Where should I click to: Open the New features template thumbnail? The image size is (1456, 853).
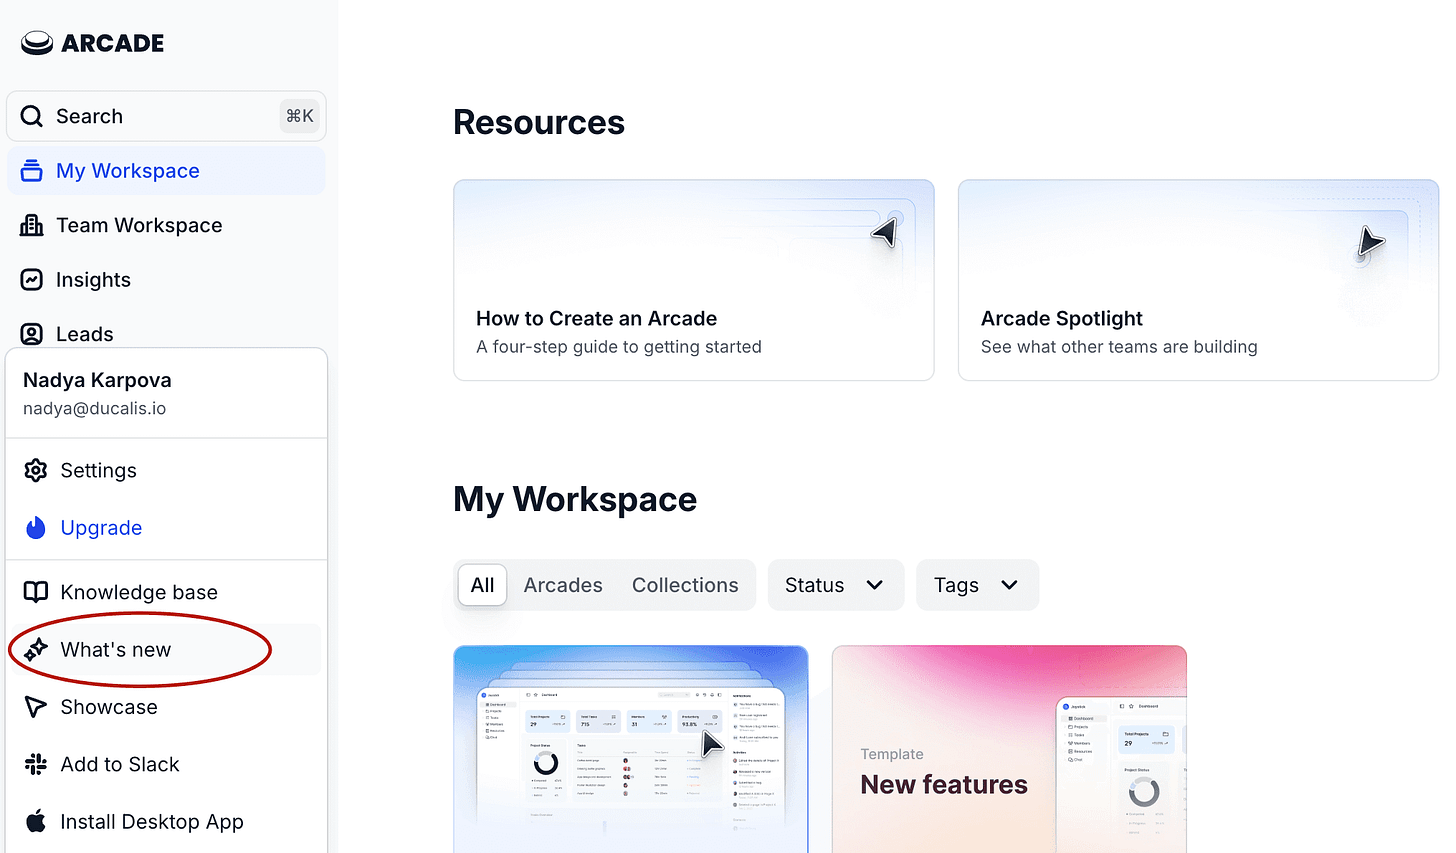point(1009,749)
